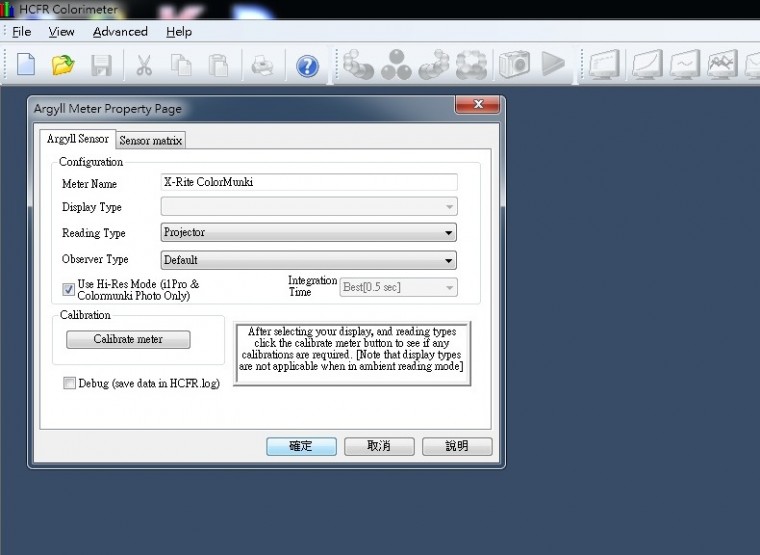Viewport: 760px width, 555px height.
Task: Open the View menu
Action: point(61,32)
